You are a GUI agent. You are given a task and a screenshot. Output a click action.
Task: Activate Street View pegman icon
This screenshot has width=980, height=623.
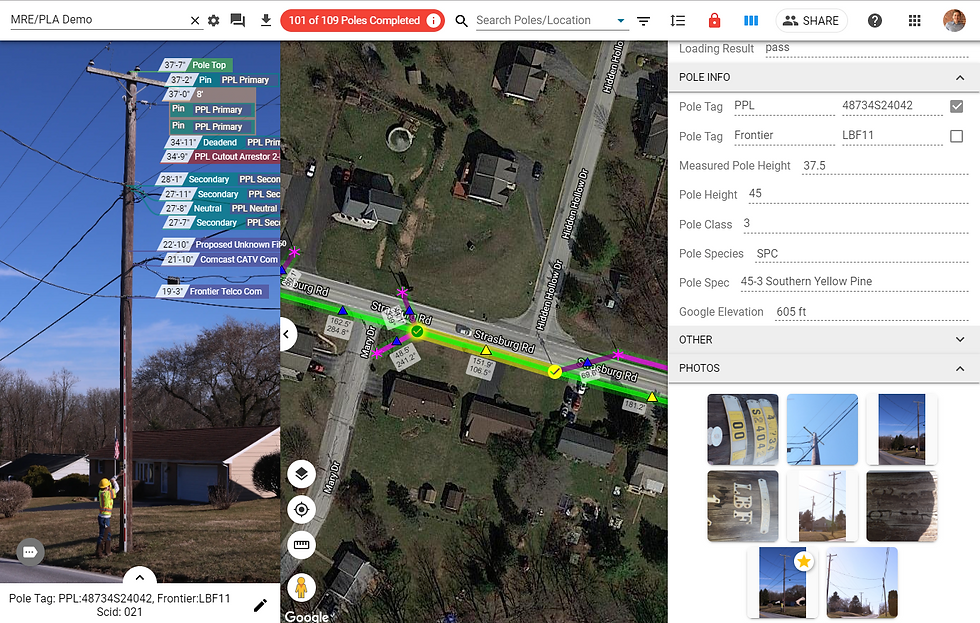pyautogui.click(x=301, y=587)
